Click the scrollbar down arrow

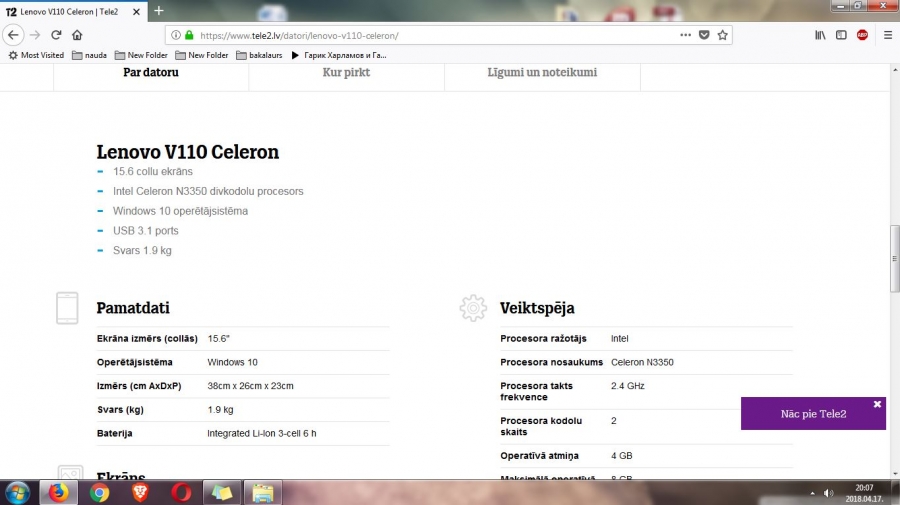tap(895, 474)
